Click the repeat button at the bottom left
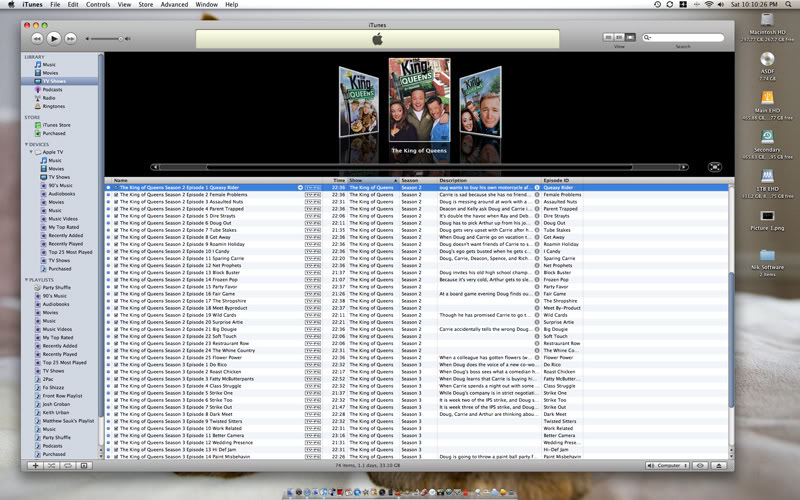 (x=68, y=465)
